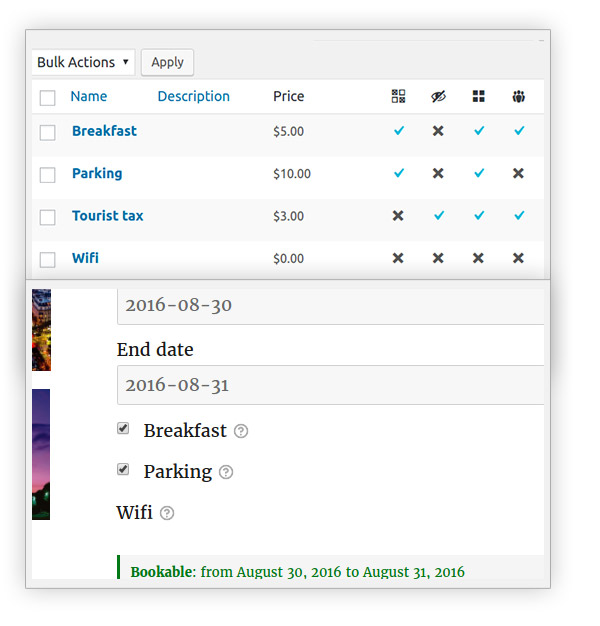The image size is (600, 626).
Task: Click the four-squares grid column icon
Action: [478, 96]
